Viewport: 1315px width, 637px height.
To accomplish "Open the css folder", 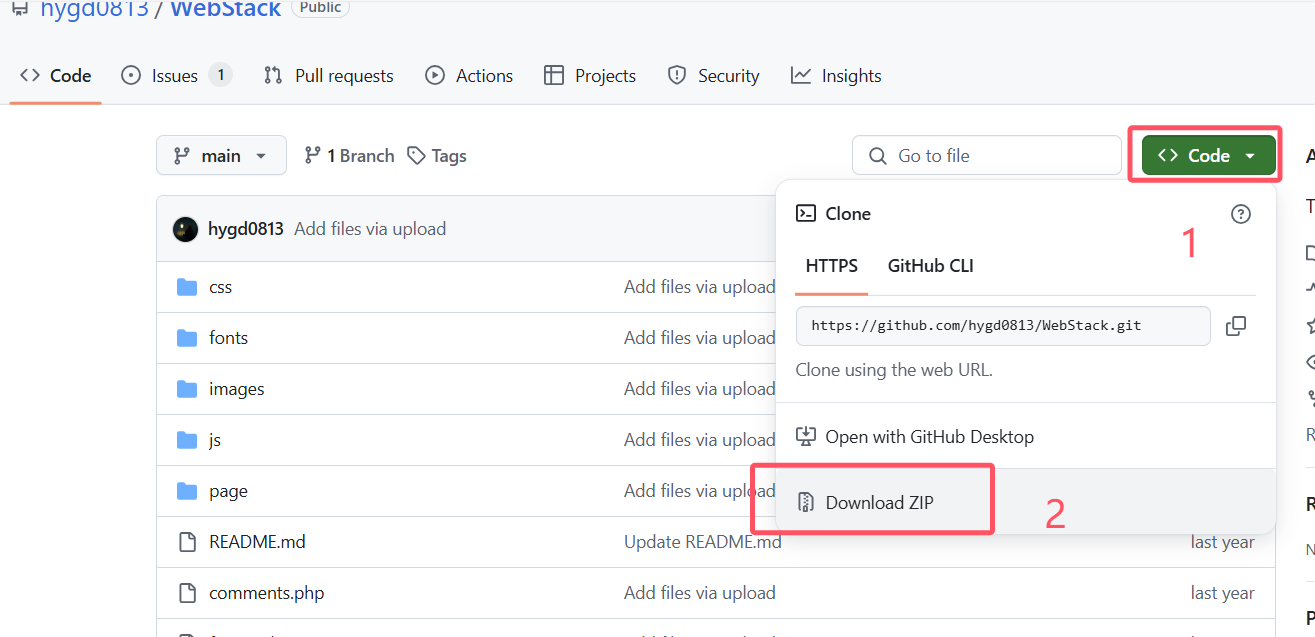I will pyautogui.click(x=220, y=287).
